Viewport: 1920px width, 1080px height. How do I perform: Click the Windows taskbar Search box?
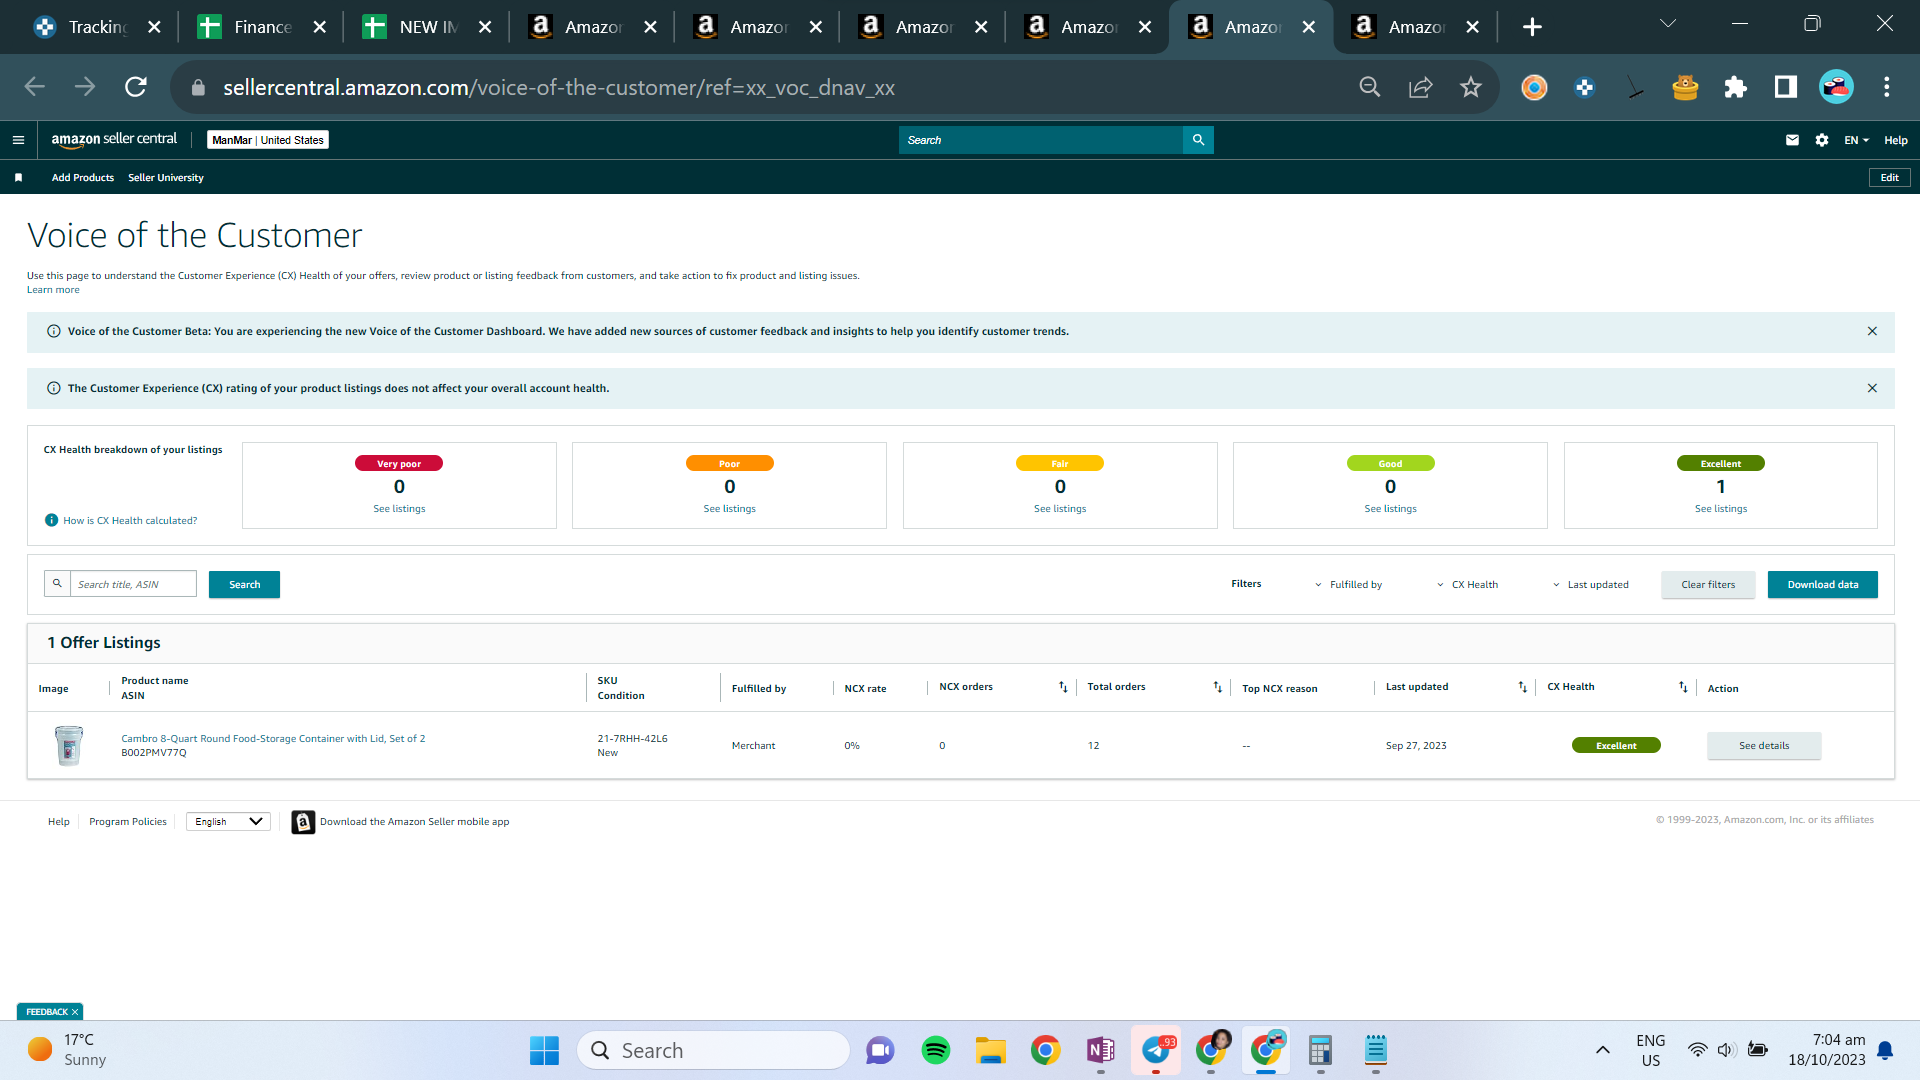[x=713, y=1050]
